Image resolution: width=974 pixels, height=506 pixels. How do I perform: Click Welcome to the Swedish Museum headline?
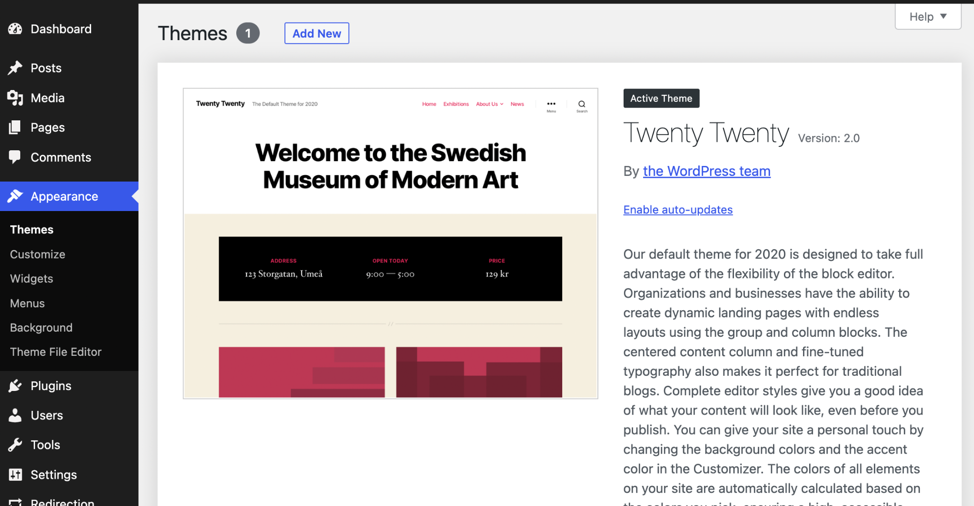click(391, 166)
